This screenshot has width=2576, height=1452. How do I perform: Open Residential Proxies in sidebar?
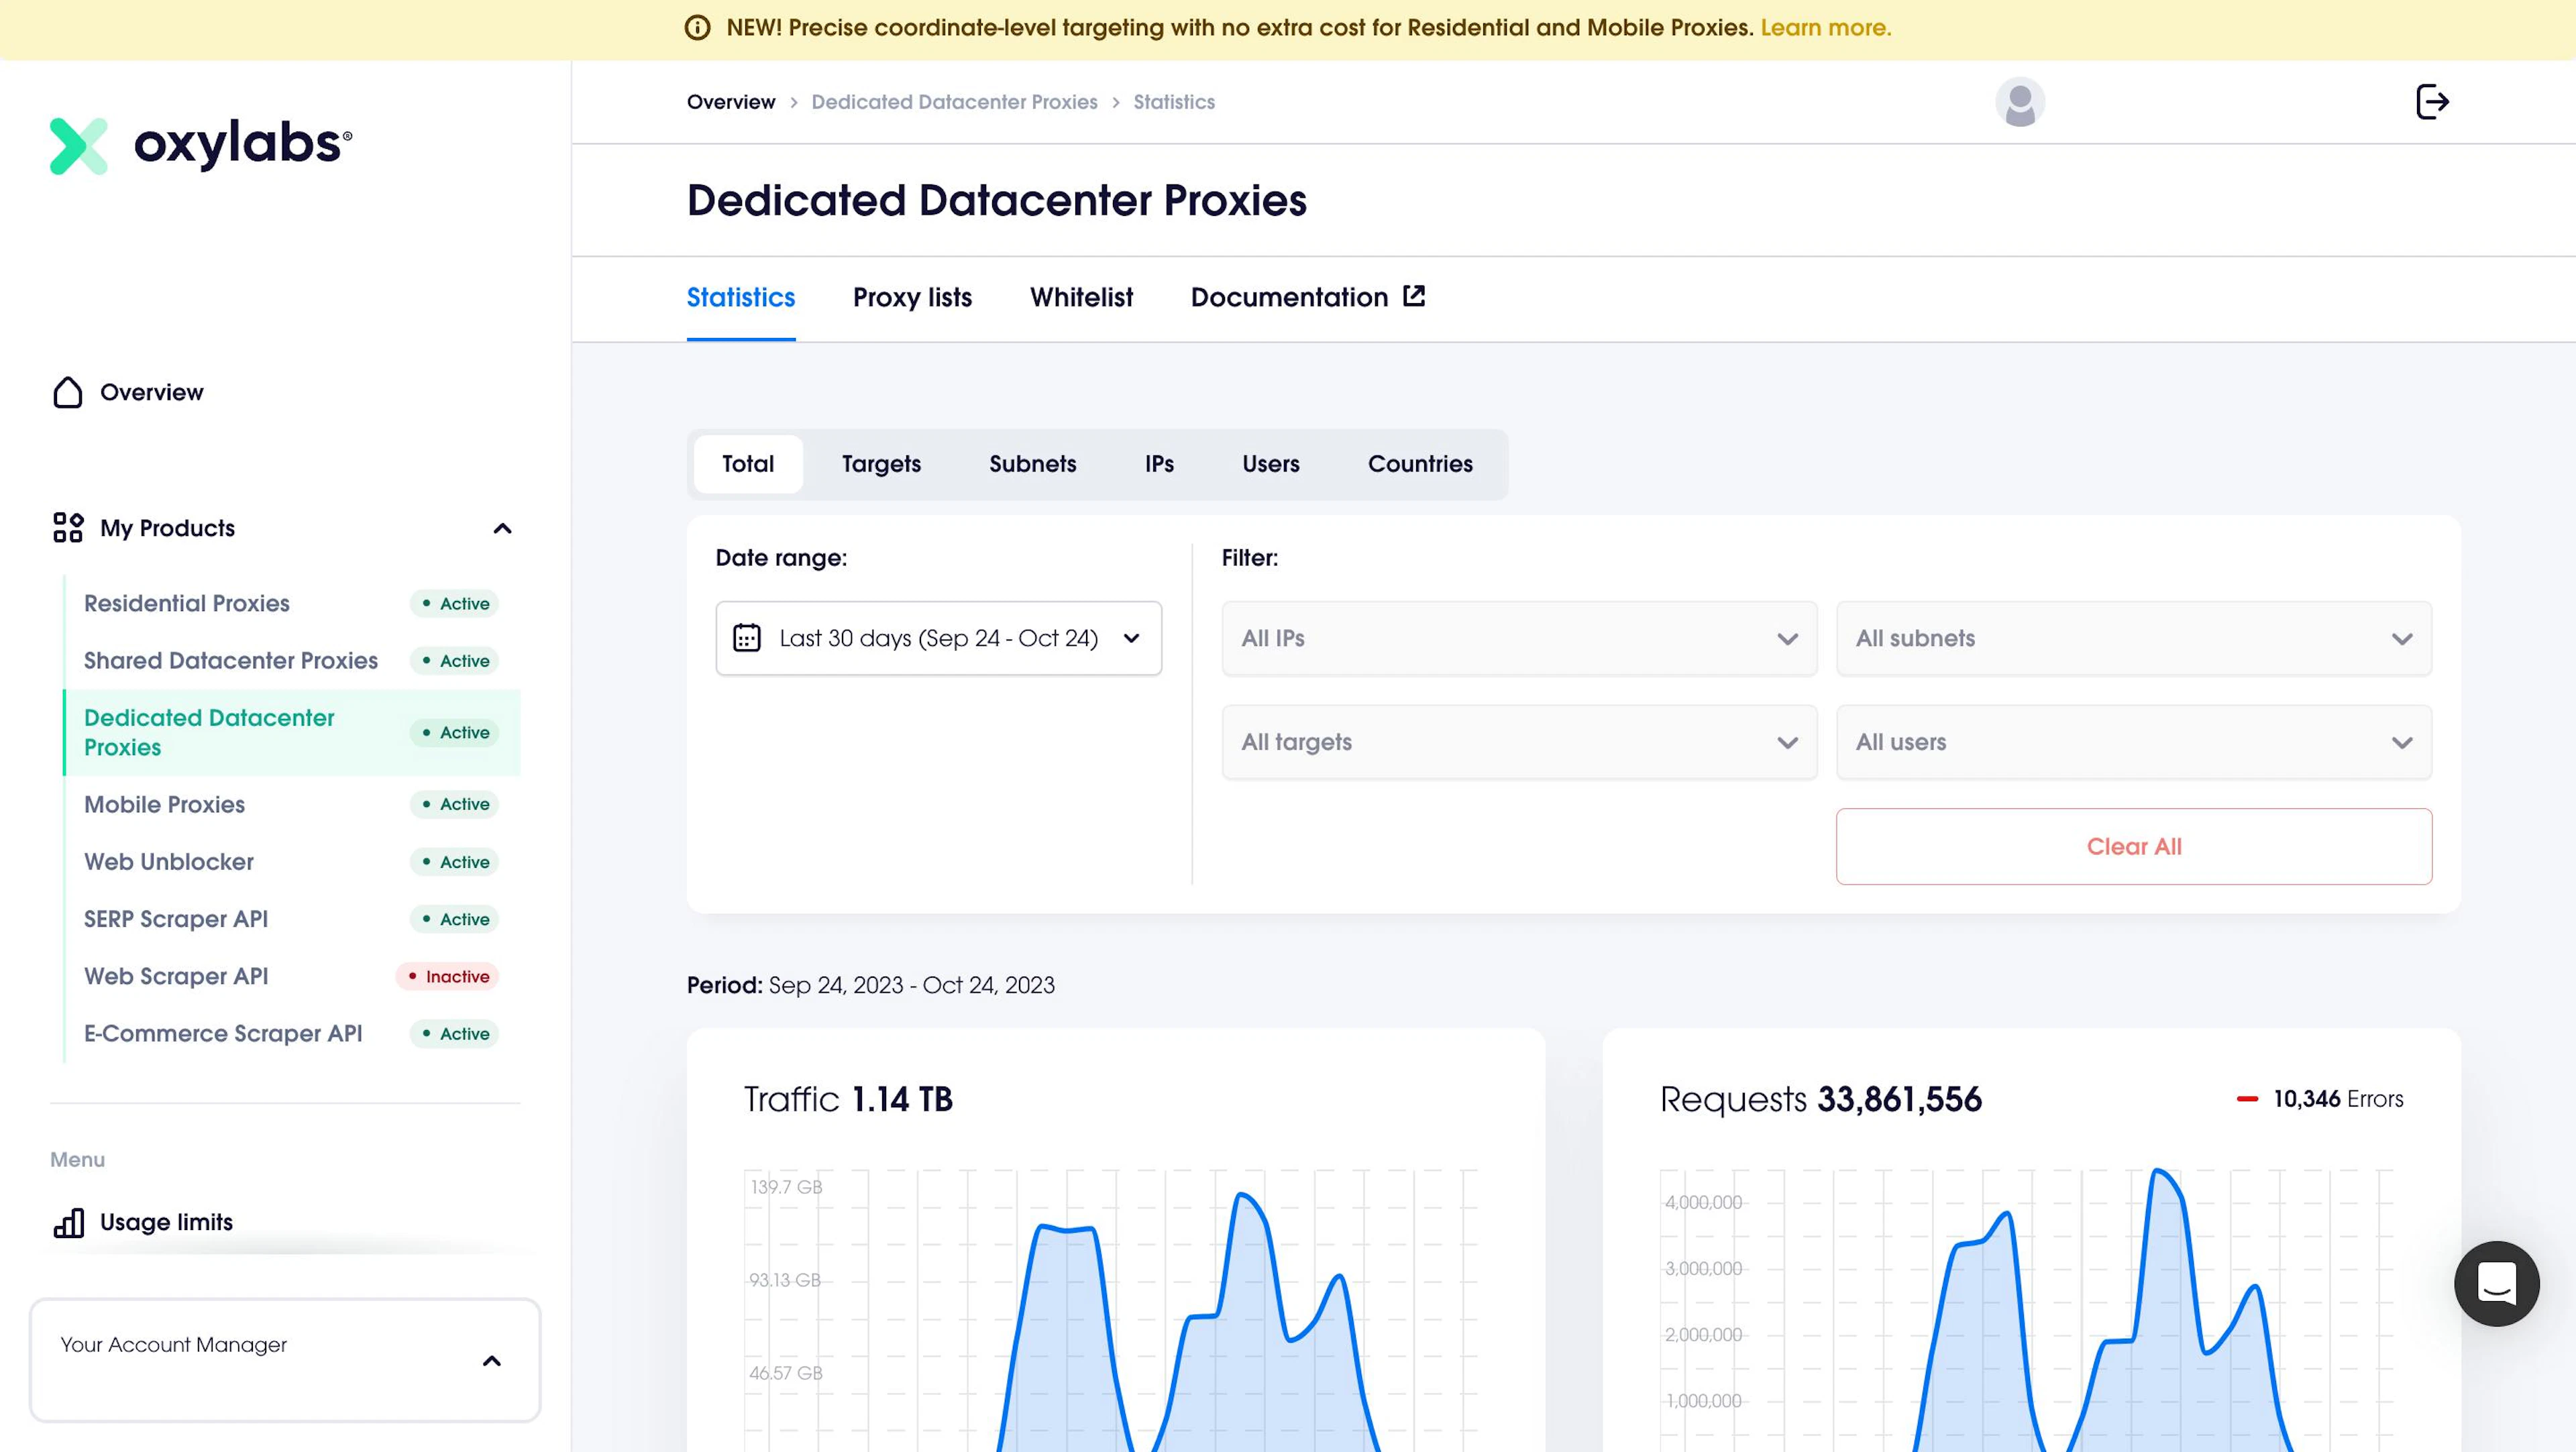coord(186,603)
